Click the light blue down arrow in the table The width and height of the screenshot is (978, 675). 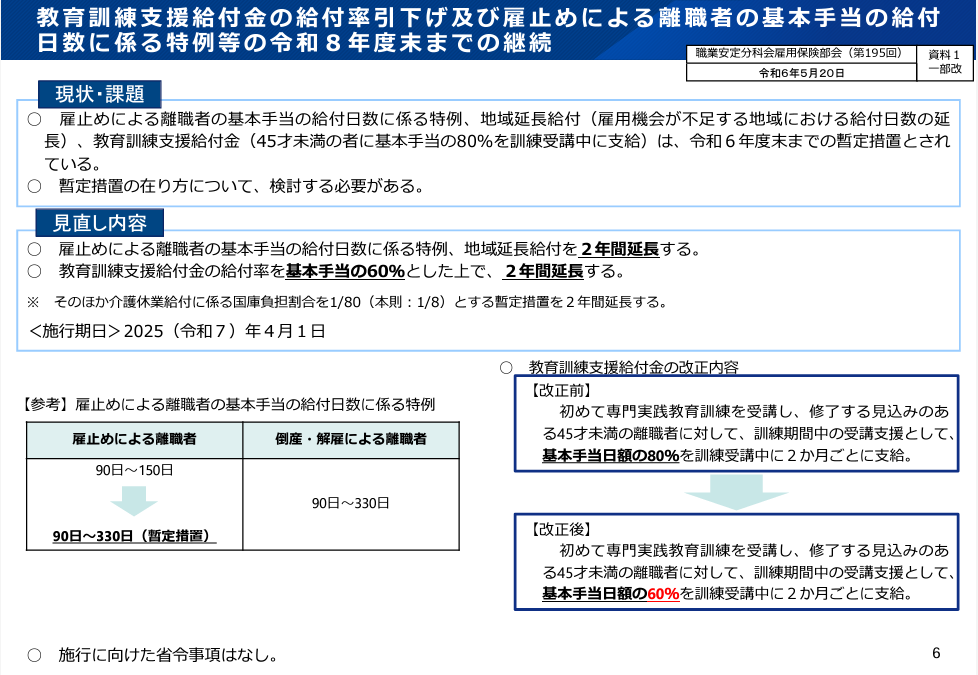tap(134, 501)
